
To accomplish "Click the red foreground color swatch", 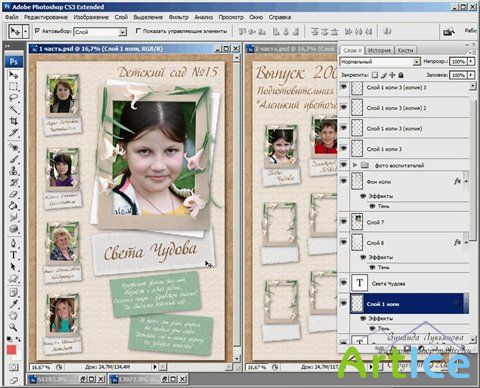I will pos(12,350).
